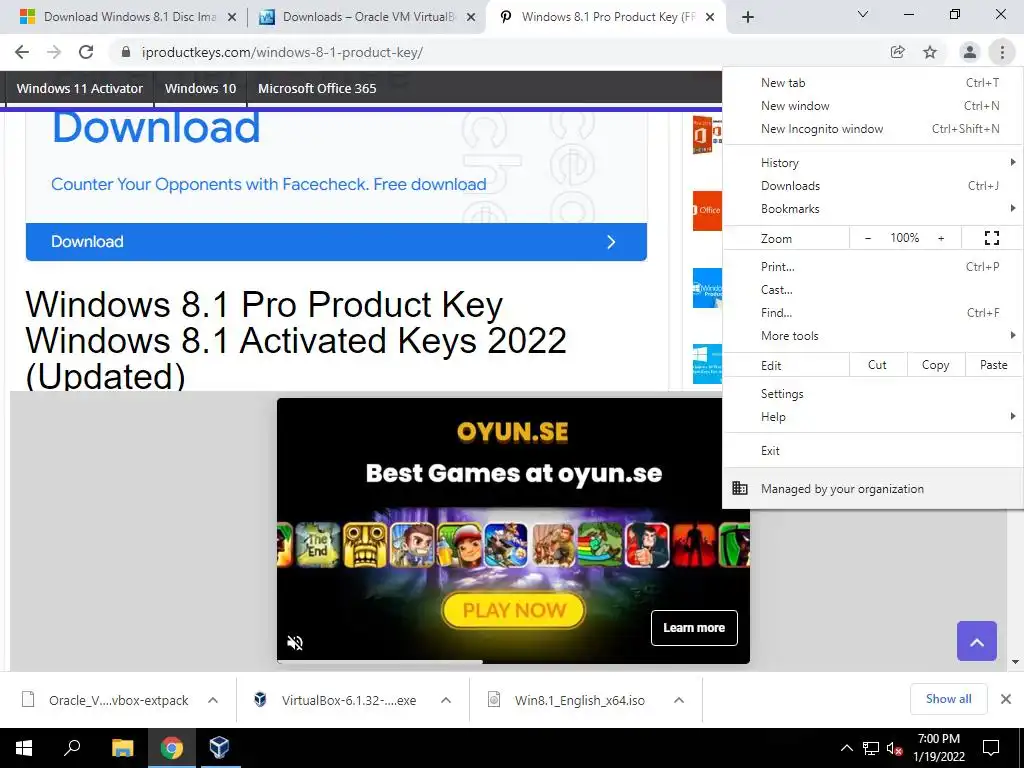Open a new tab with the plus button
This screenshot has height=768, width=1024.
pyautogui.click(x=748, y=17)
